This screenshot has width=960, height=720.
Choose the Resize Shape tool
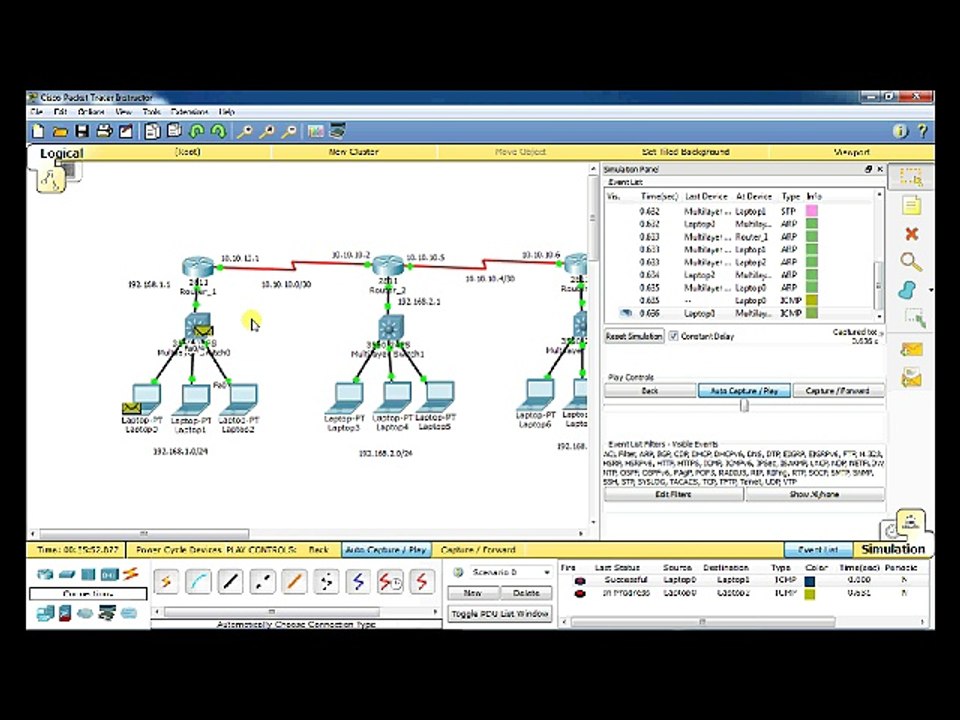pyautogui.click(x=913, y=318)
